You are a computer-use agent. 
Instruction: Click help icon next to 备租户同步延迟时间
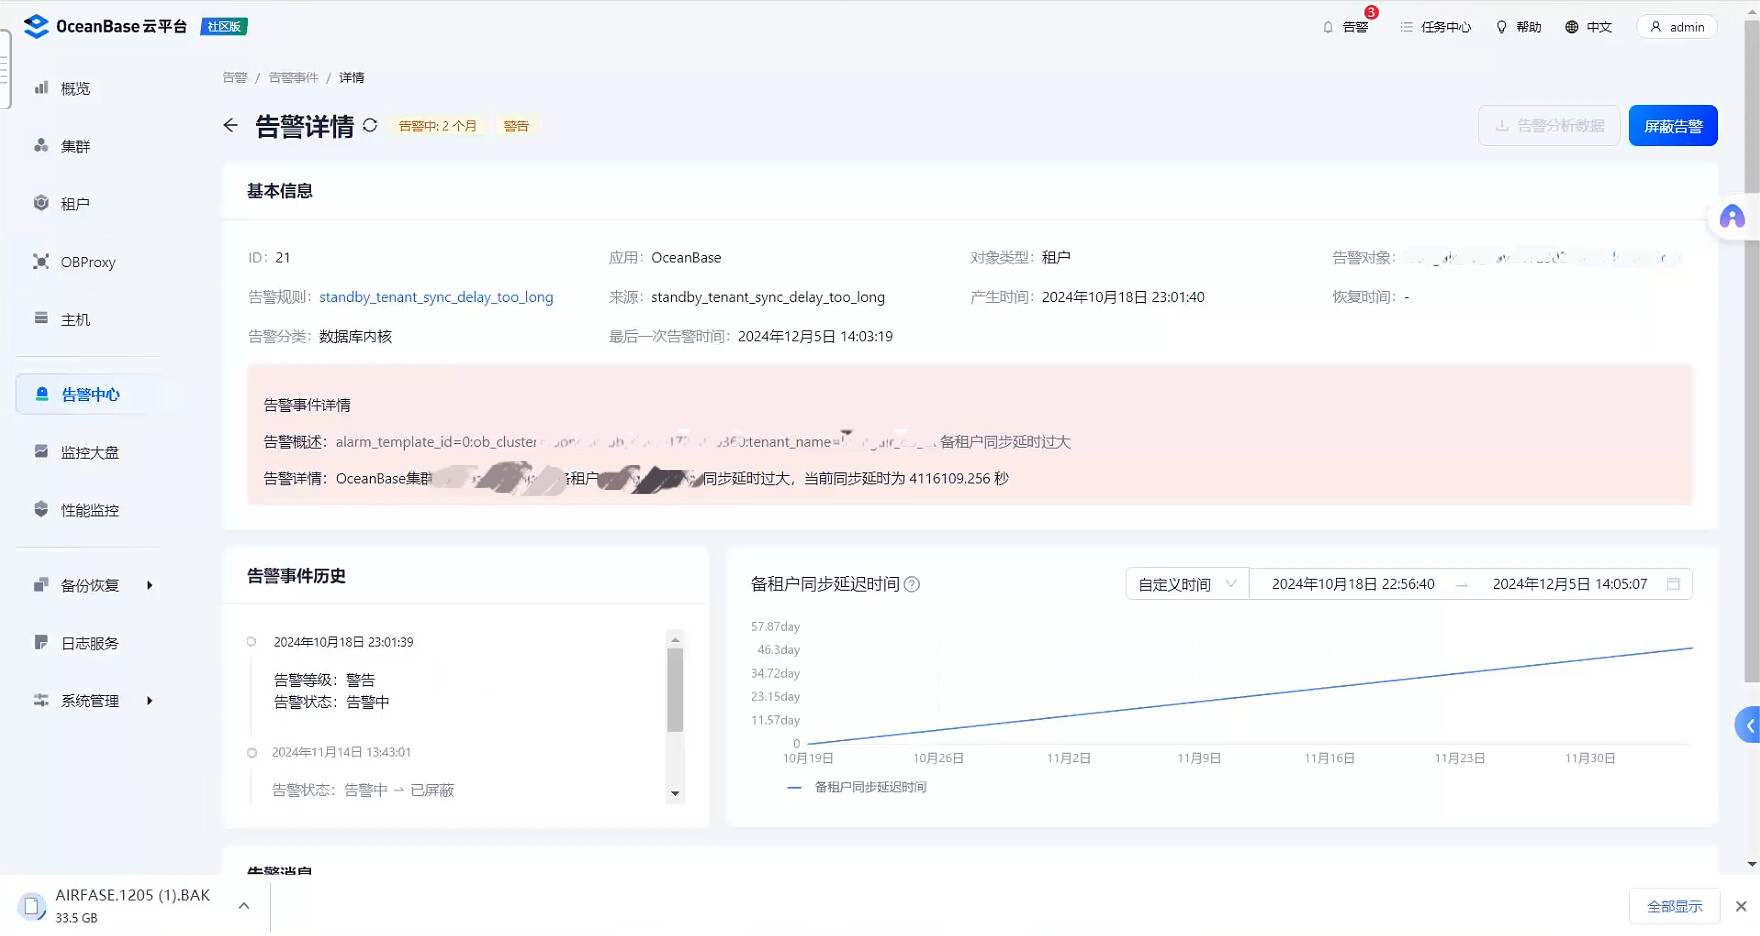tap(912, 584)
